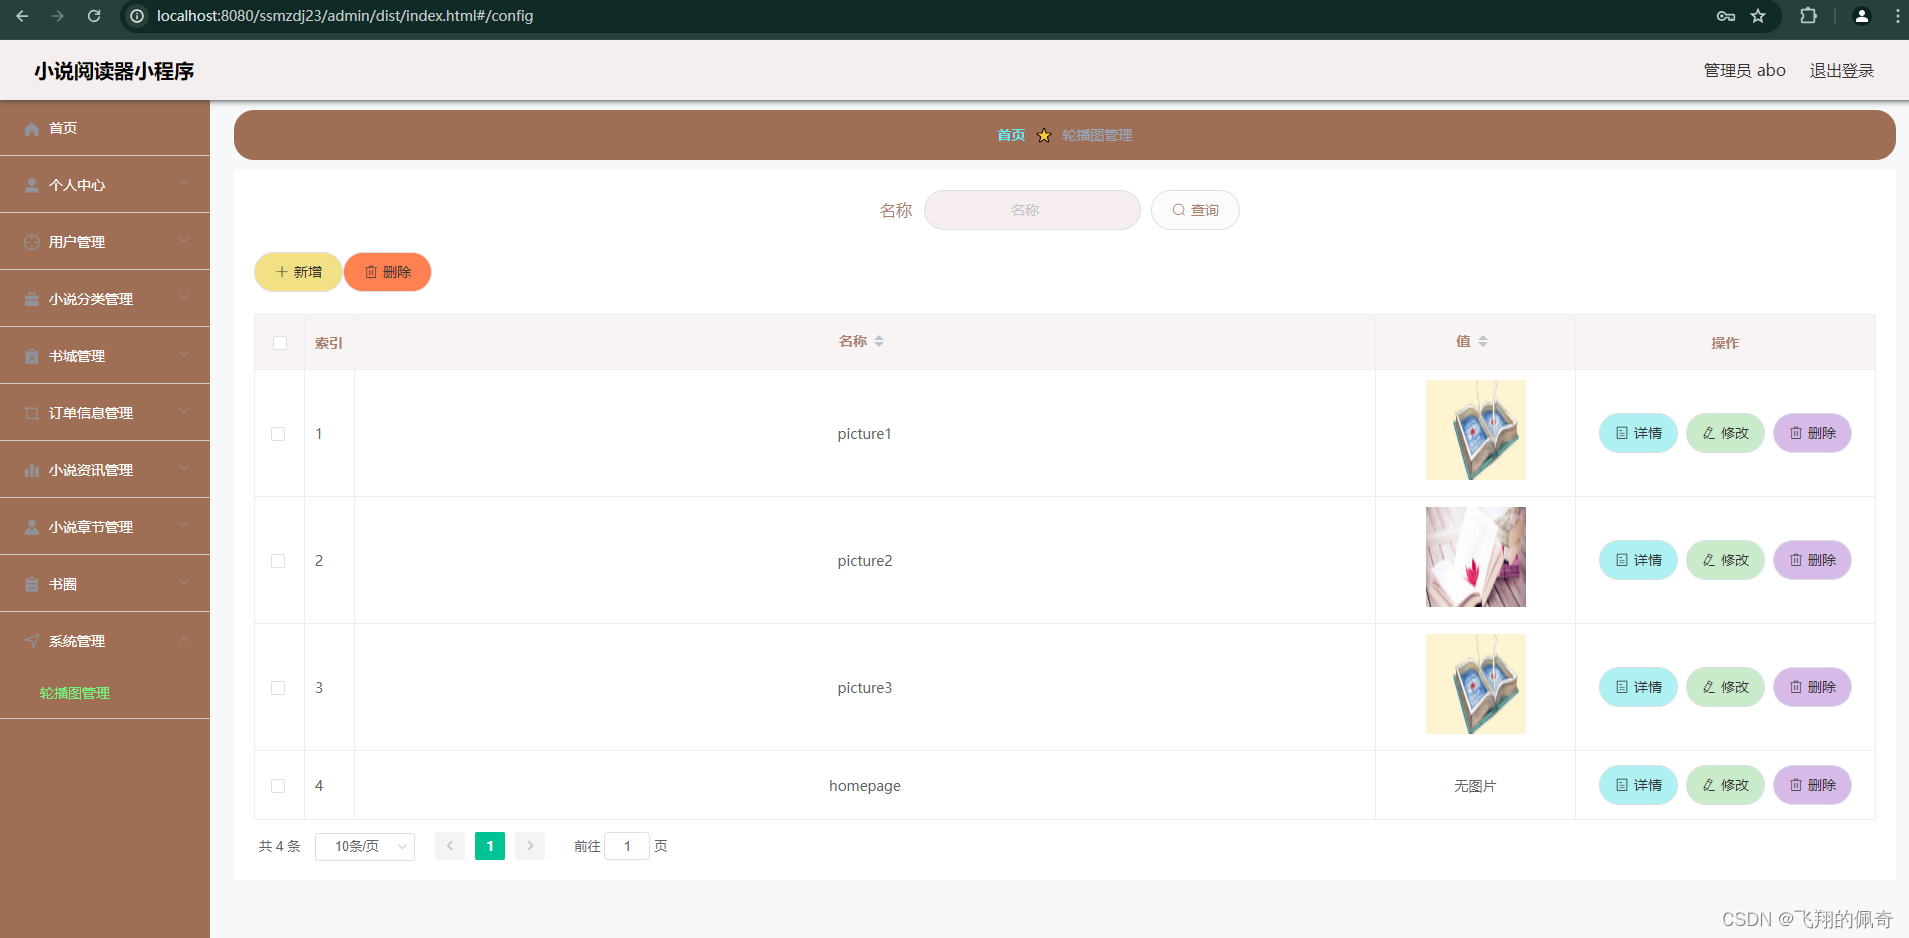Screen dimensions: 1909x938
Task: Click the 查询 search button
Action: pyautogui.click(x=1195, y=210)
